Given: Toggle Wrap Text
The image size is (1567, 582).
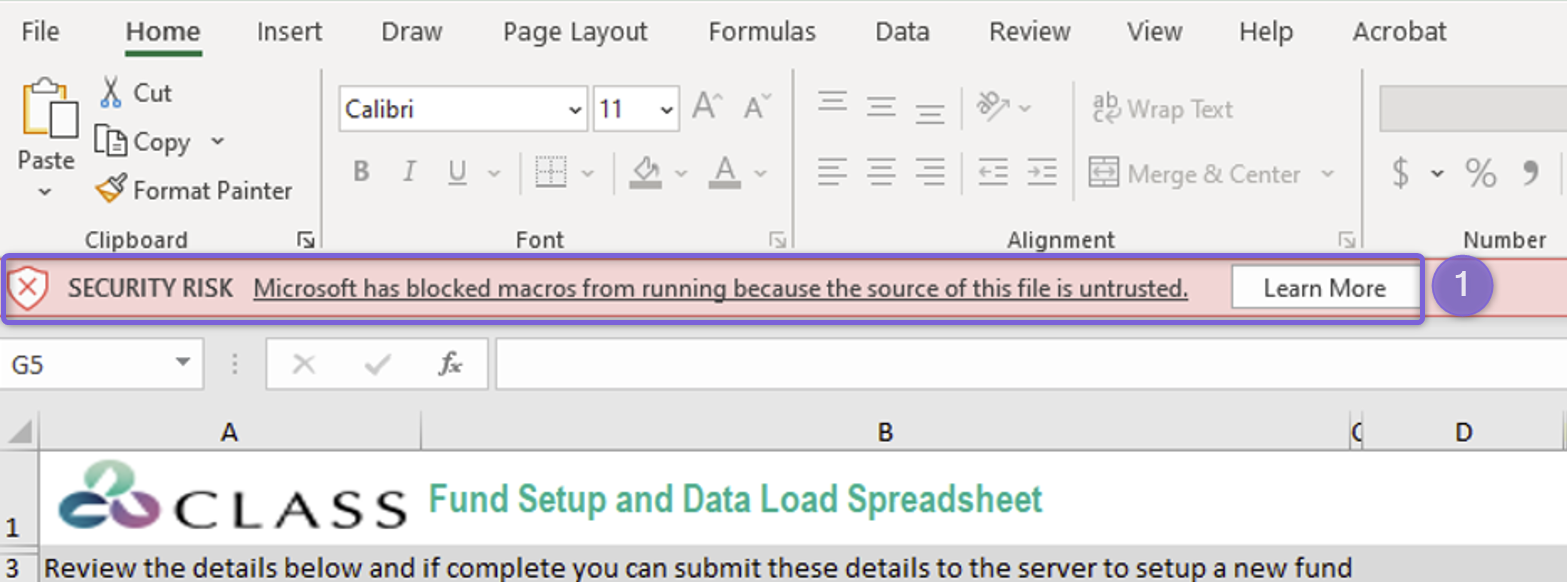Looking at the screenshot, I should (1163, 108).
